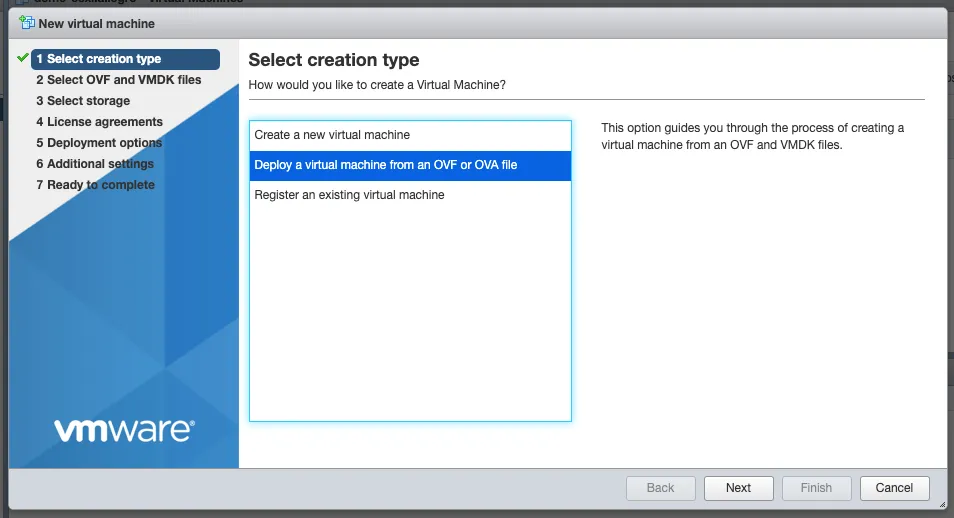Screen dimensions: 954x518
Task: Jump to step 3 Select storage
Action: [x=83, y=101]
